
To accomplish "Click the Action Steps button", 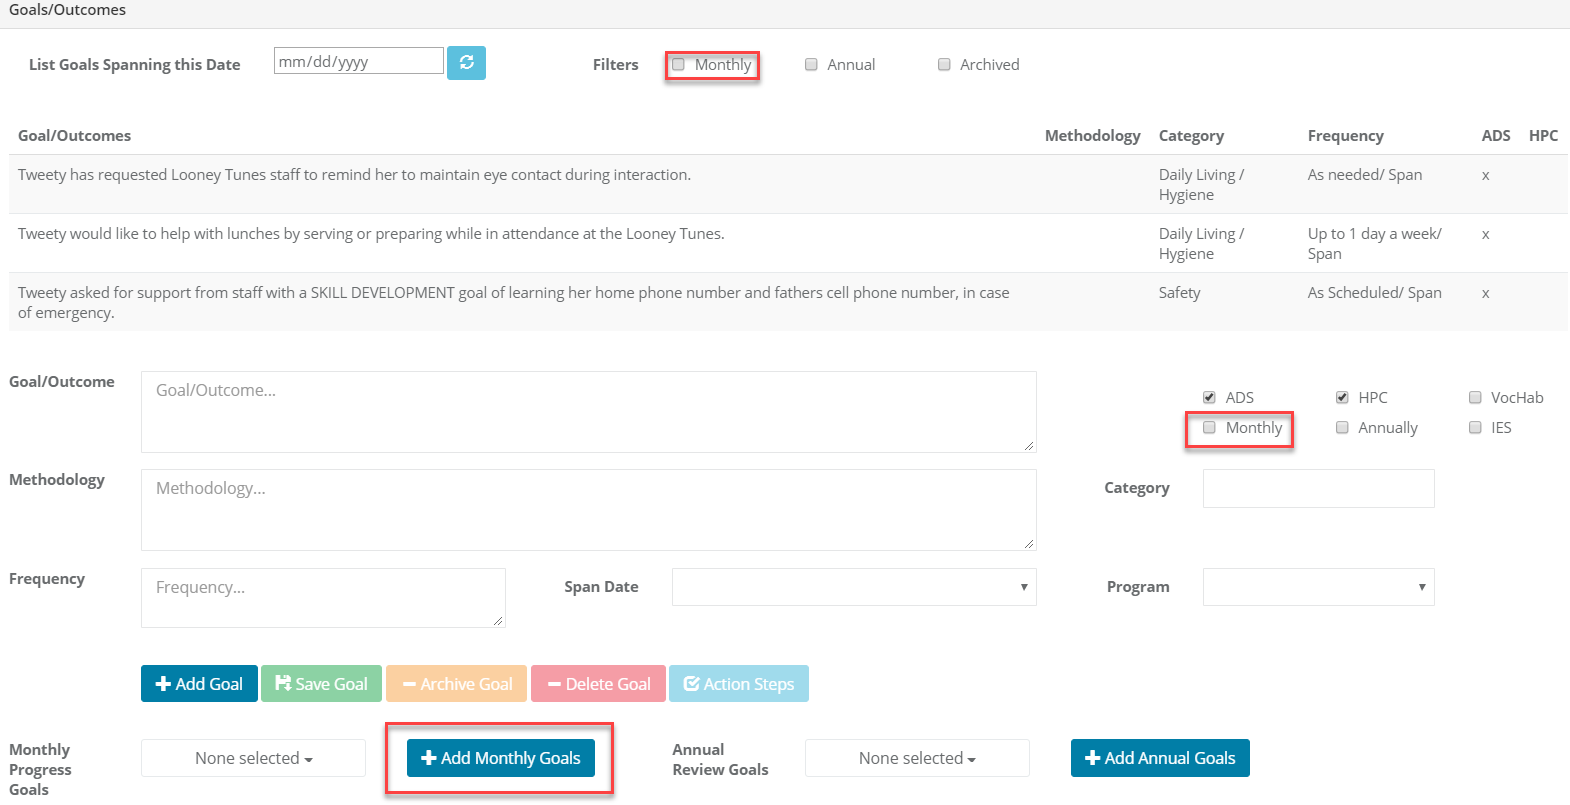I will [738, 684].
